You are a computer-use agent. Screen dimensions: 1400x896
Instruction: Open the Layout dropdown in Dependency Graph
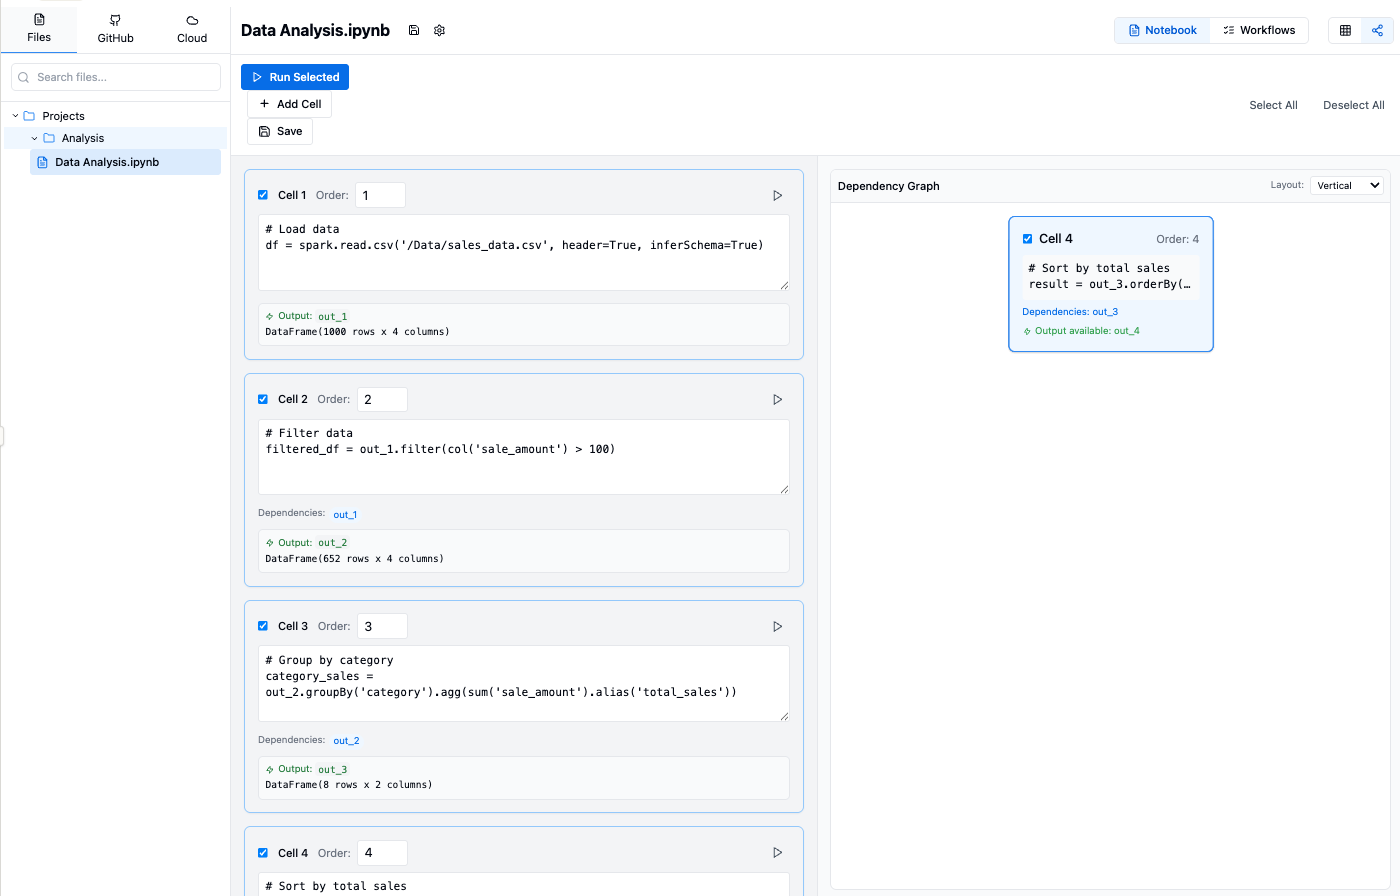(1346, 185)
